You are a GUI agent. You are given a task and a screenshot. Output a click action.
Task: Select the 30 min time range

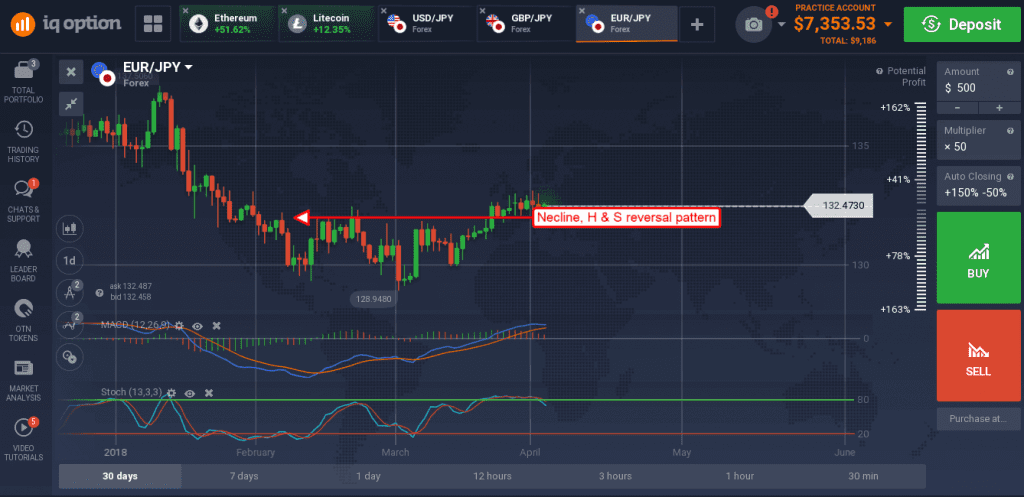coord(862,476)
